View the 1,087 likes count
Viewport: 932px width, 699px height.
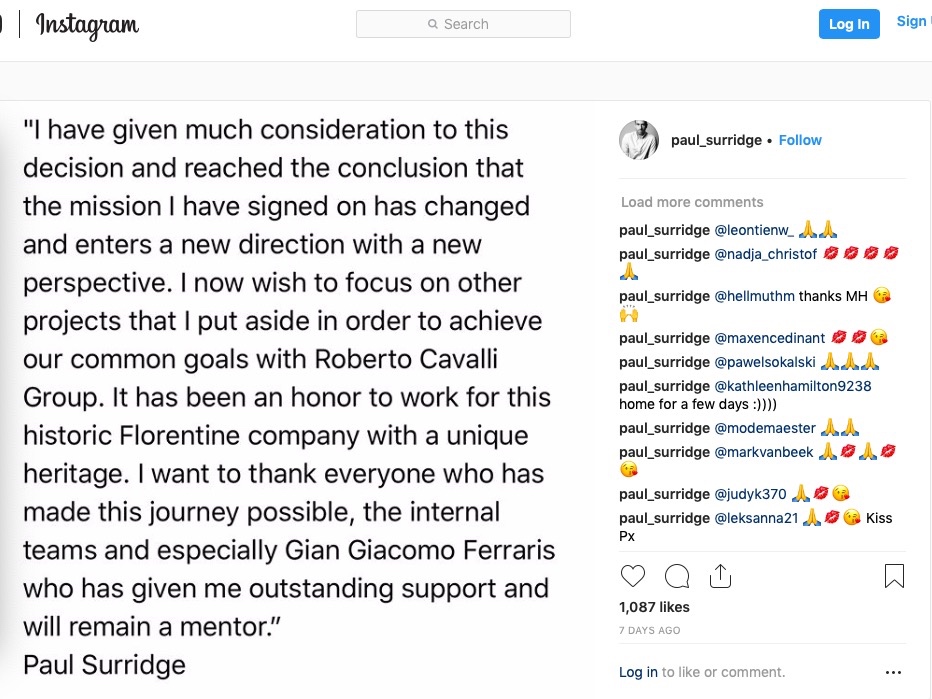point(654,607)
